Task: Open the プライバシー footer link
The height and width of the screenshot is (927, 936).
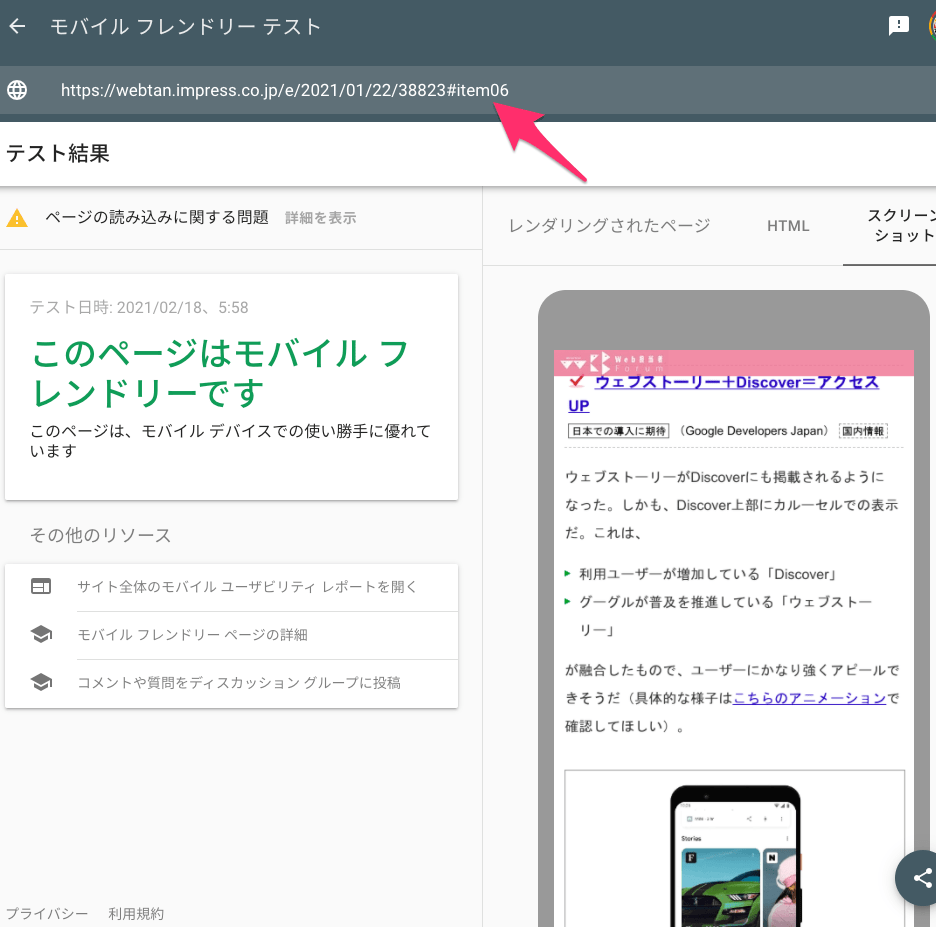Action: (x=47, y=913)
